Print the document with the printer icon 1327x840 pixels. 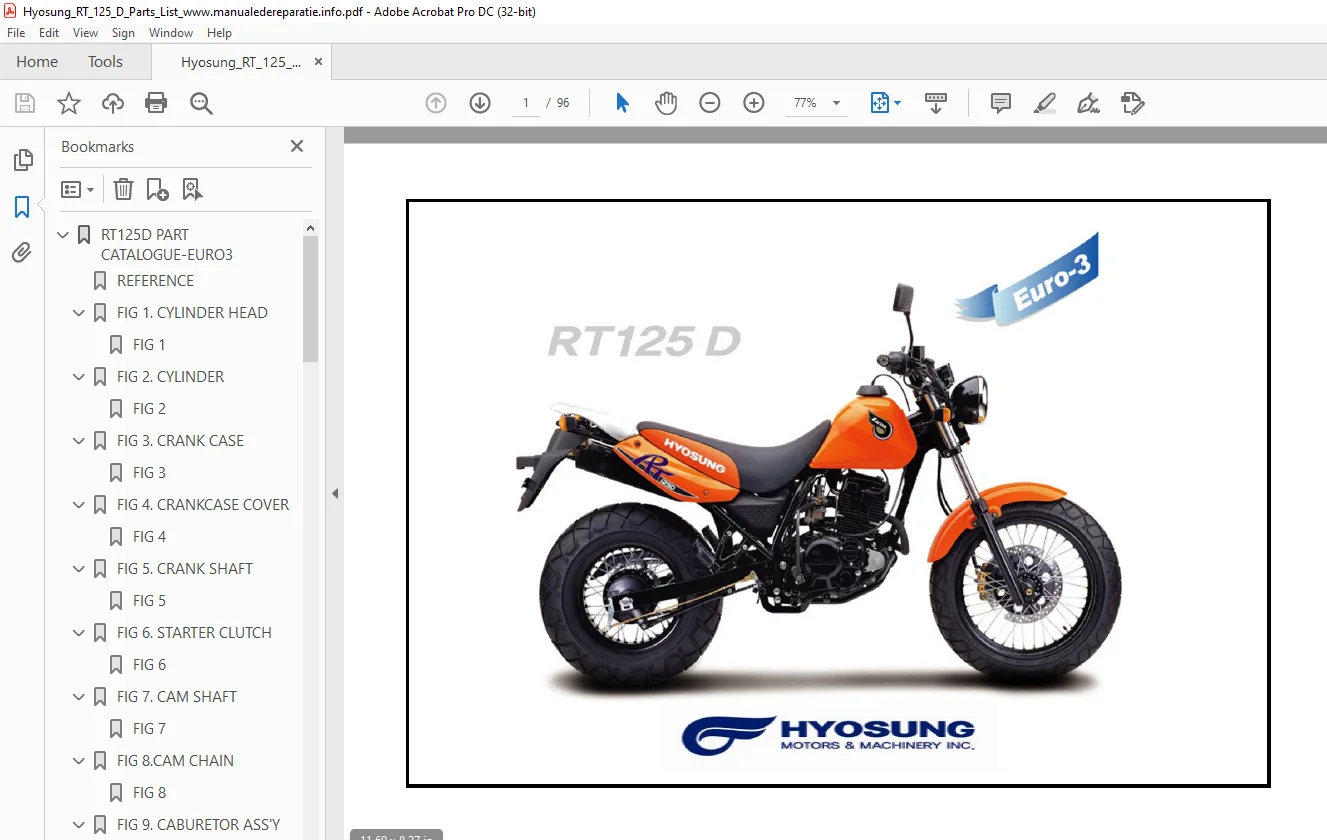[x=156, y=103]
